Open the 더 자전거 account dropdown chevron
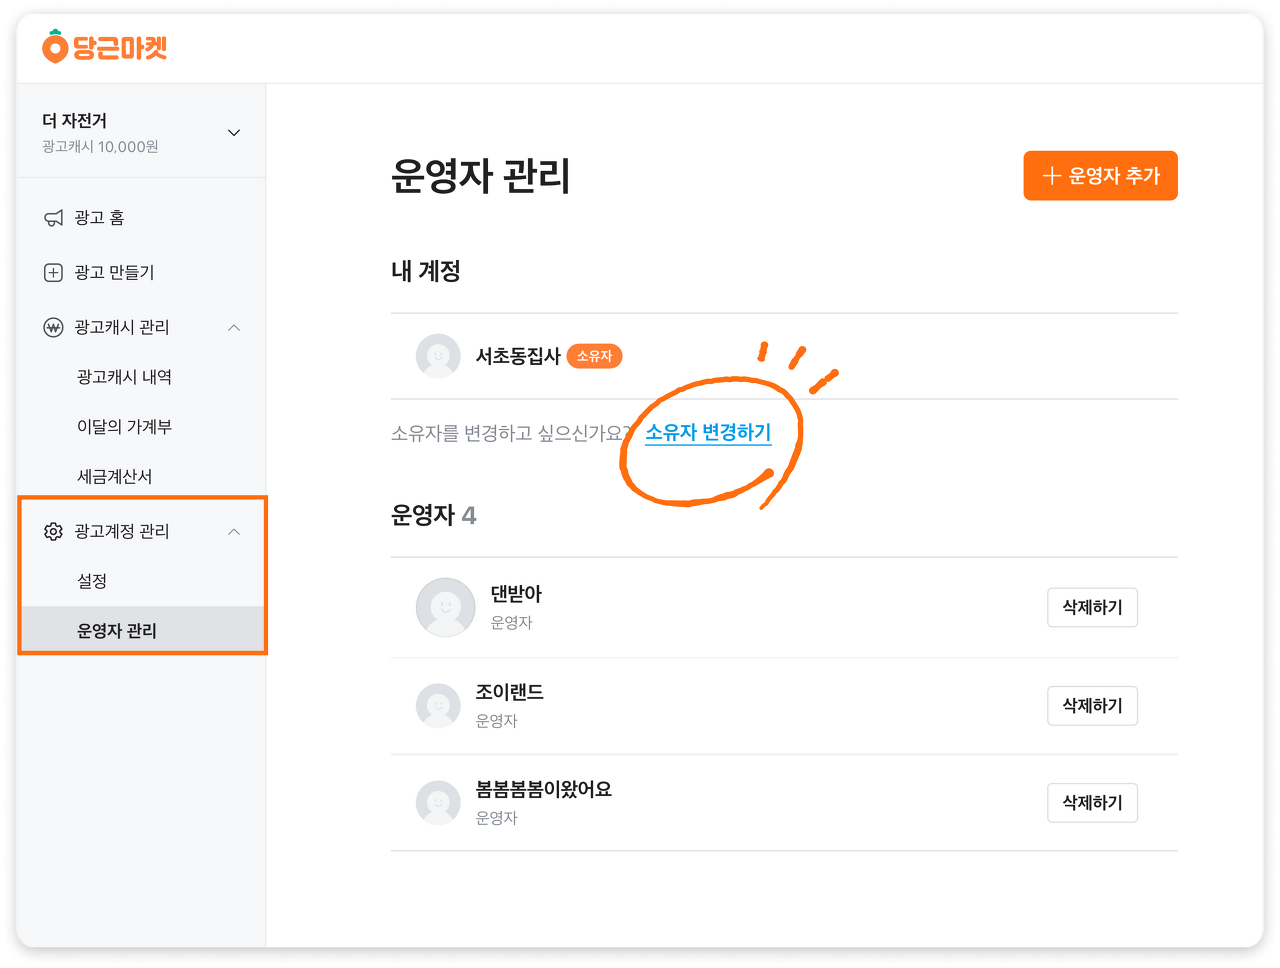This screenshot has height=968, width=1280. pos(234,133)
